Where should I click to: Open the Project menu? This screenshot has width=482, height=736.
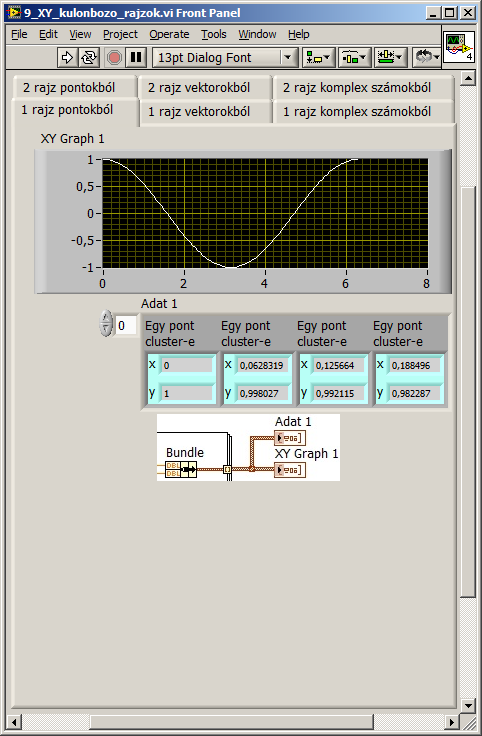pyautogui.click(x=120, y=34)
